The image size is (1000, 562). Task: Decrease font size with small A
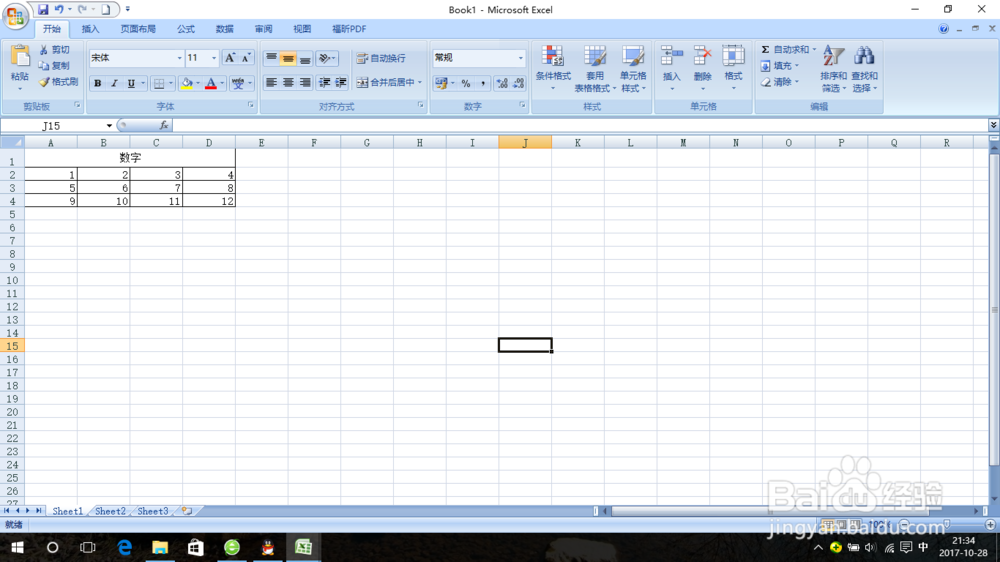[246, 58]
